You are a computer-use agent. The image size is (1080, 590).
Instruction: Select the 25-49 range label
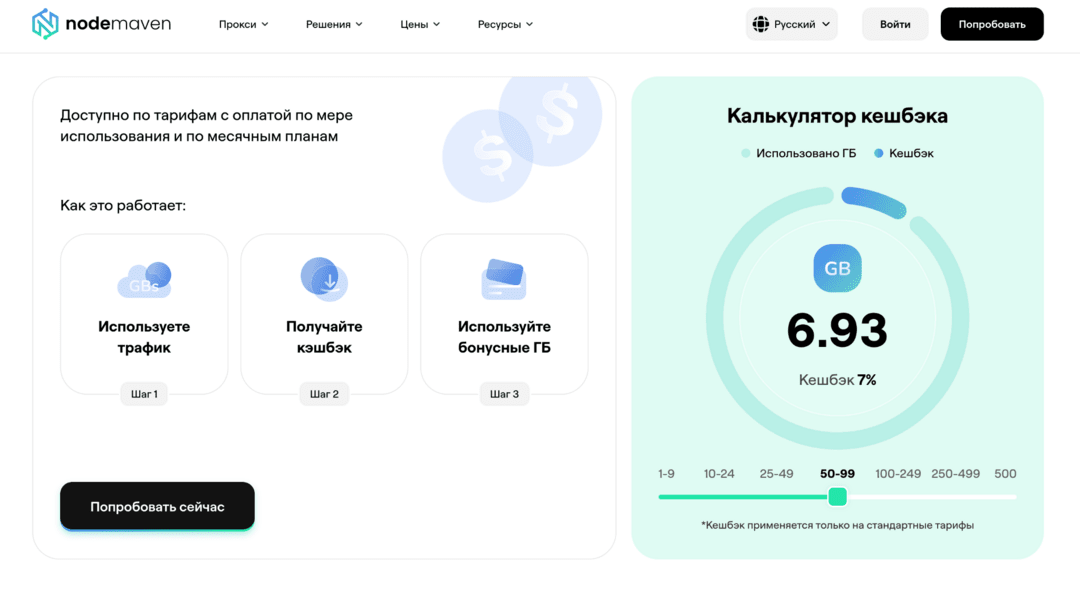[x=776, y=474]
